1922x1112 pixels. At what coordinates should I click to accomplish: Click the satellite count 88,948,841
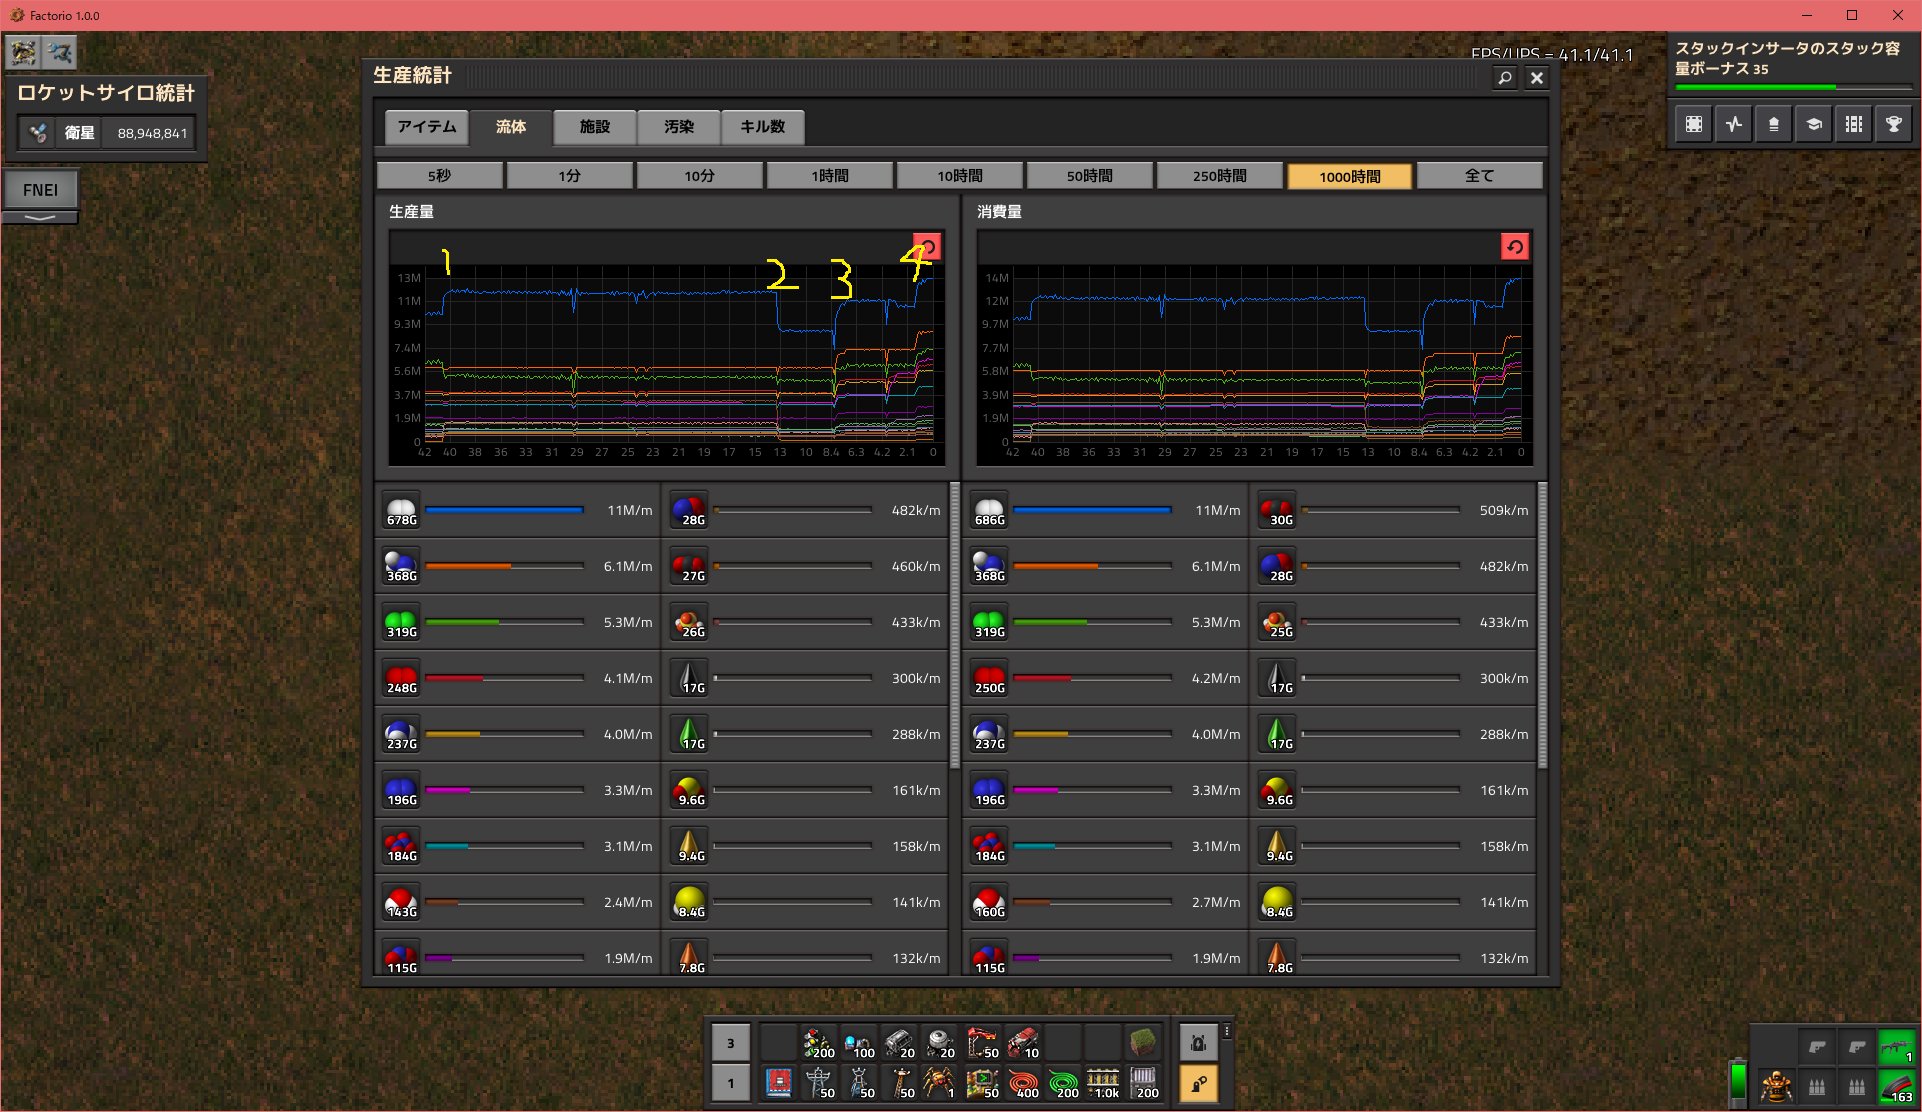[x=152, y=133]
